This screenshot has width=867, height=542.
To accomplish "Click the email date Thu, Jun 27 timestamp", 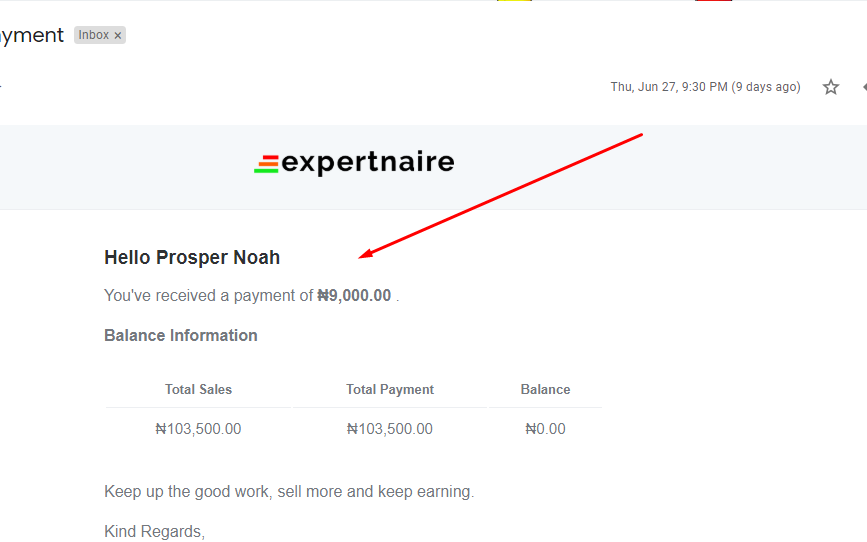I will coord(706,87).
